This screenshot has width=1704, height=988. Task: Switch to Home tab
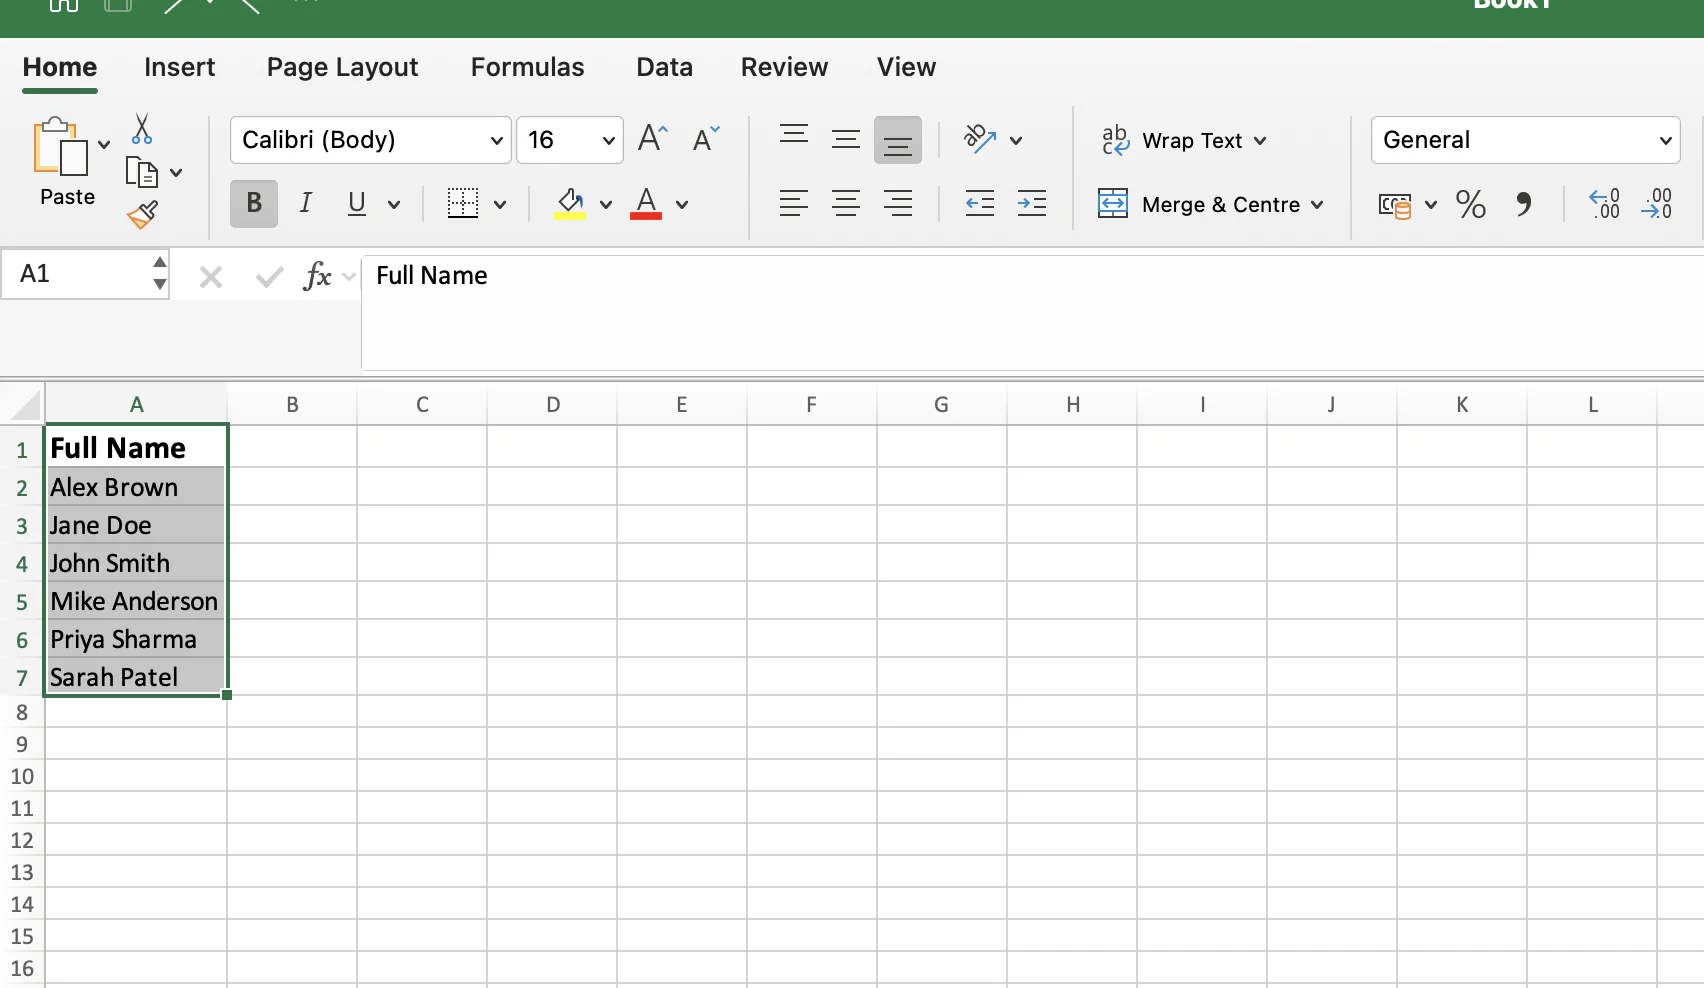coord(60,67)
